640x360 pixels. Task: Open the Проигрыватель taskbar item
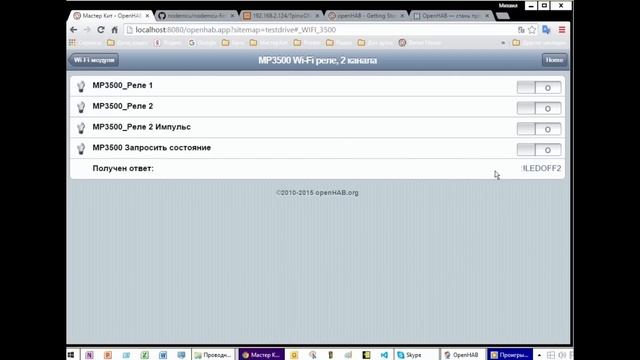(510, 355)
